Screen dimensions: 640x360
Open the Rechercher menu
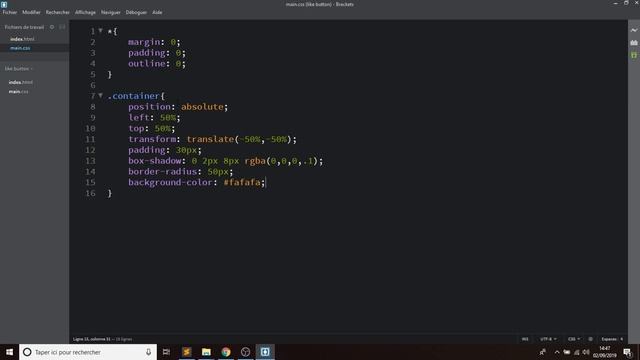click(58, 12)
